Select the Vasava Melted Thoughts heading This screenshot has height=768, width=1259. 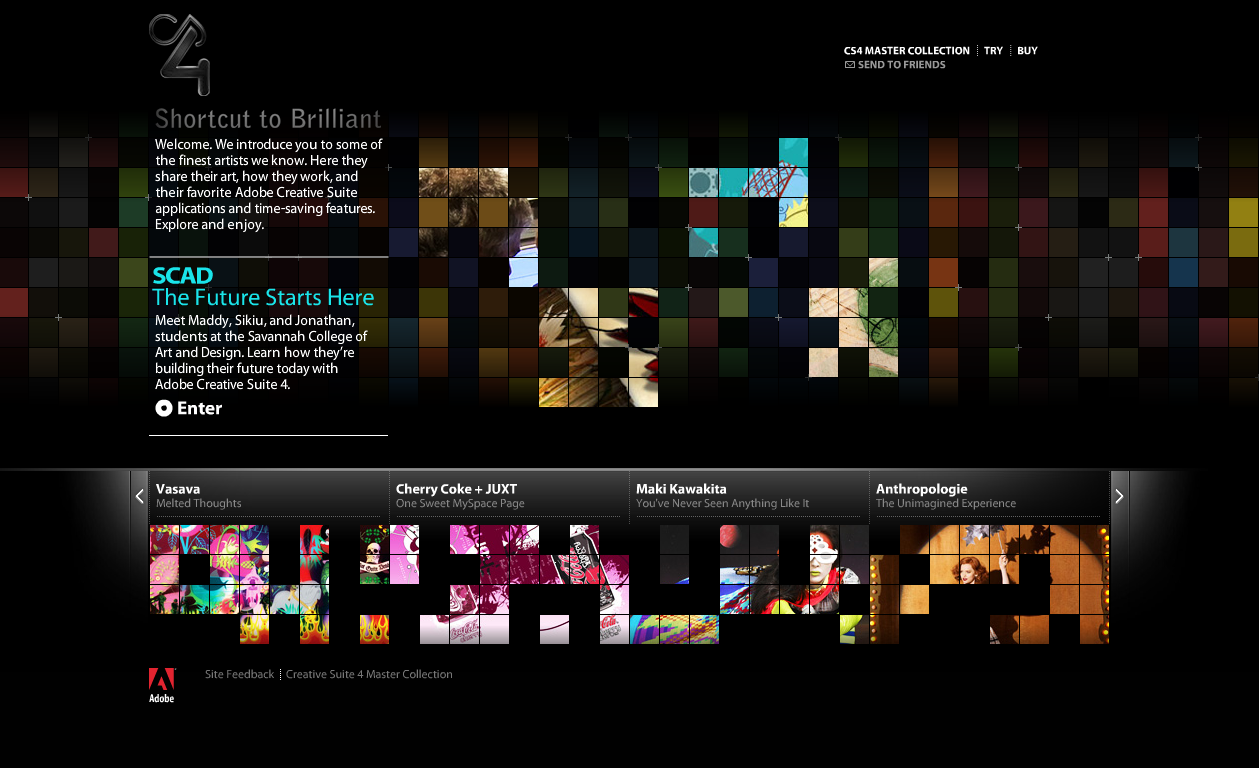click(198, 496)
